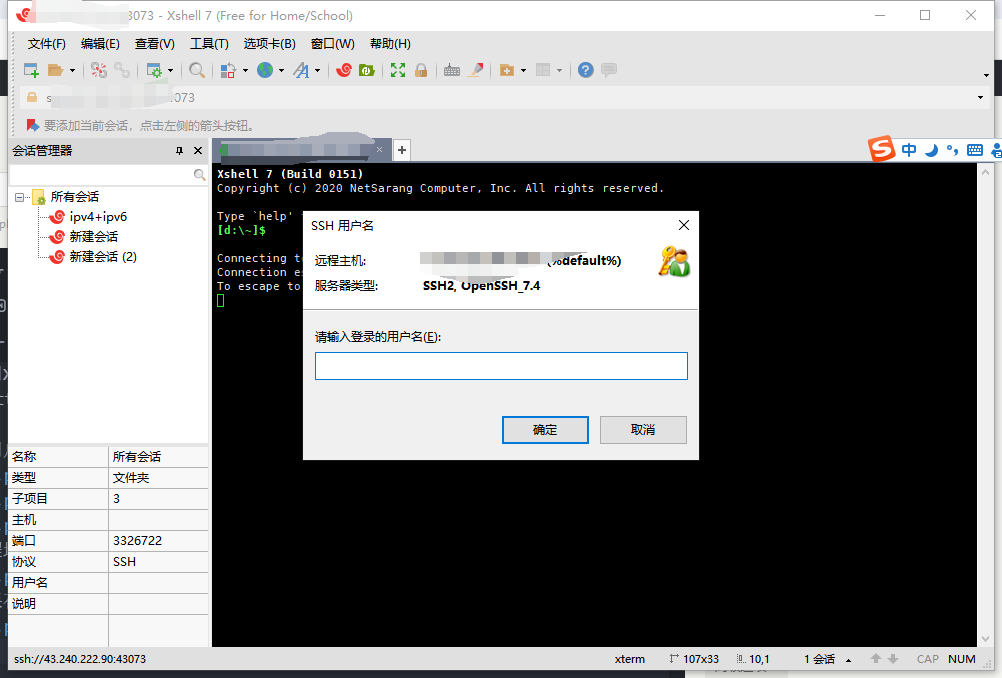Click the red Xshell swirl toolbar icon
The width and height of the screenshot is (1002, 678).
(344, 70)
